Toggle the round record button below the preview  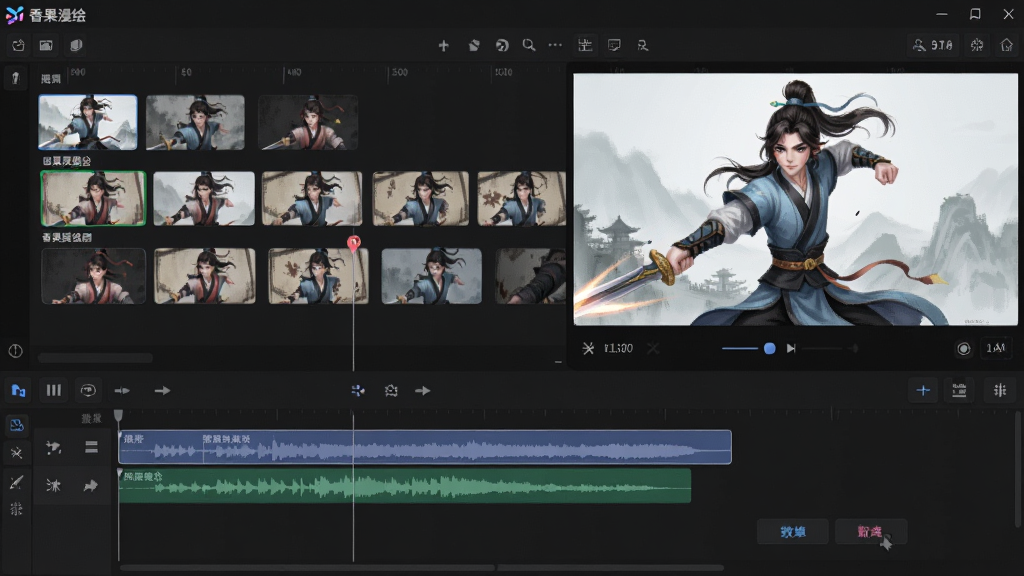tap(963, 349)
